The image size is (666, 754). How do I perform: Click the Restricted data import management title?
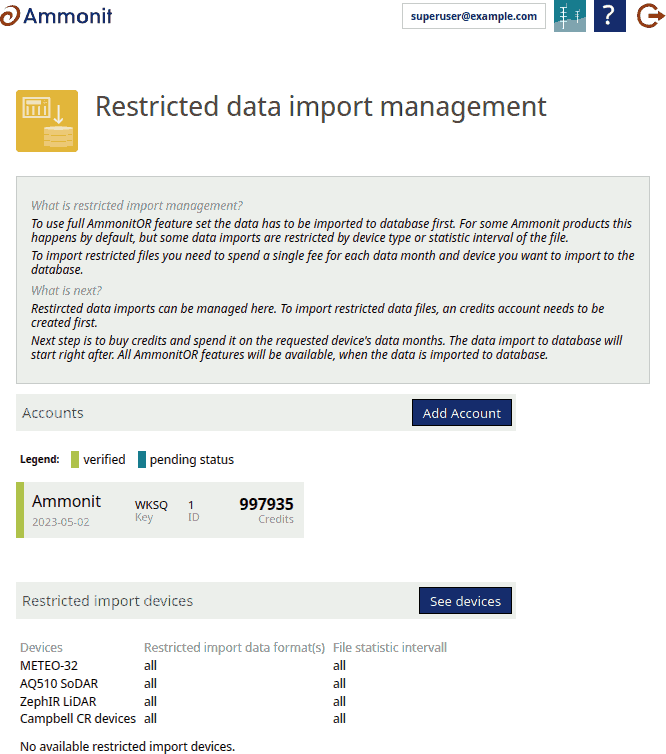[x=321, y=106]
